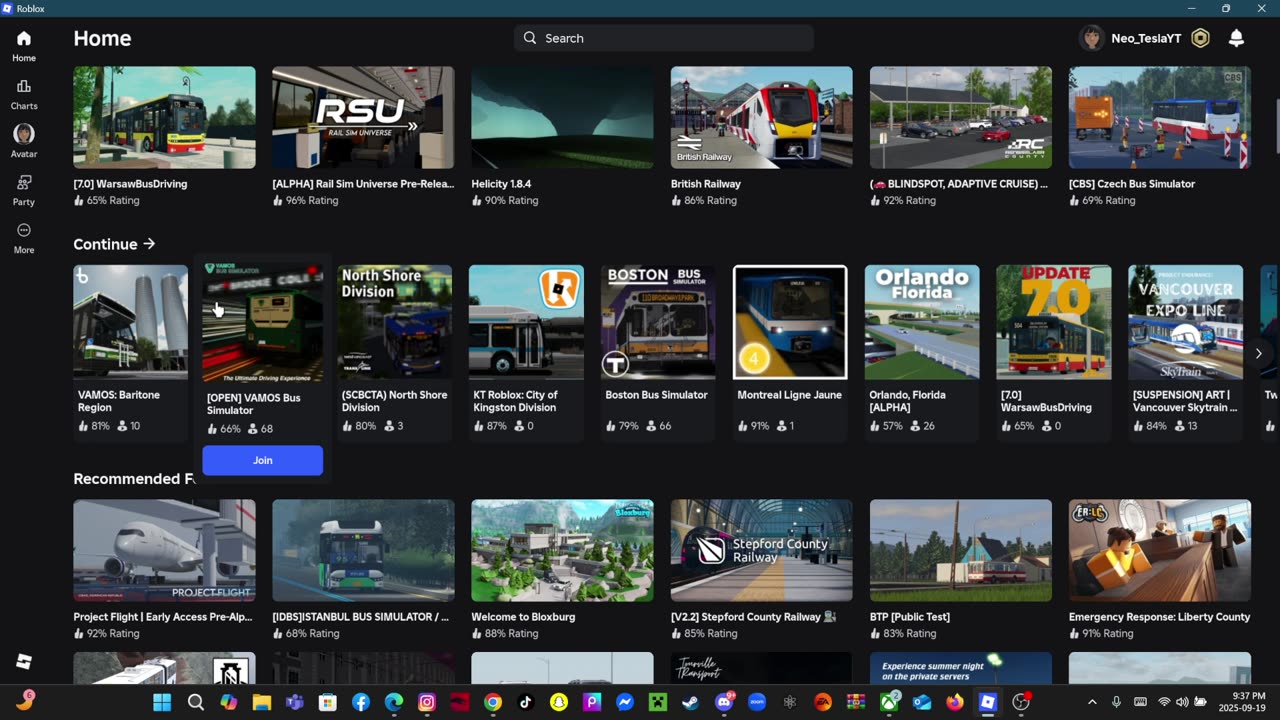1280x720 pixels.
Task: Open the Blindspot, Adaptive Cruise game thumbnail
Action: 960,117
